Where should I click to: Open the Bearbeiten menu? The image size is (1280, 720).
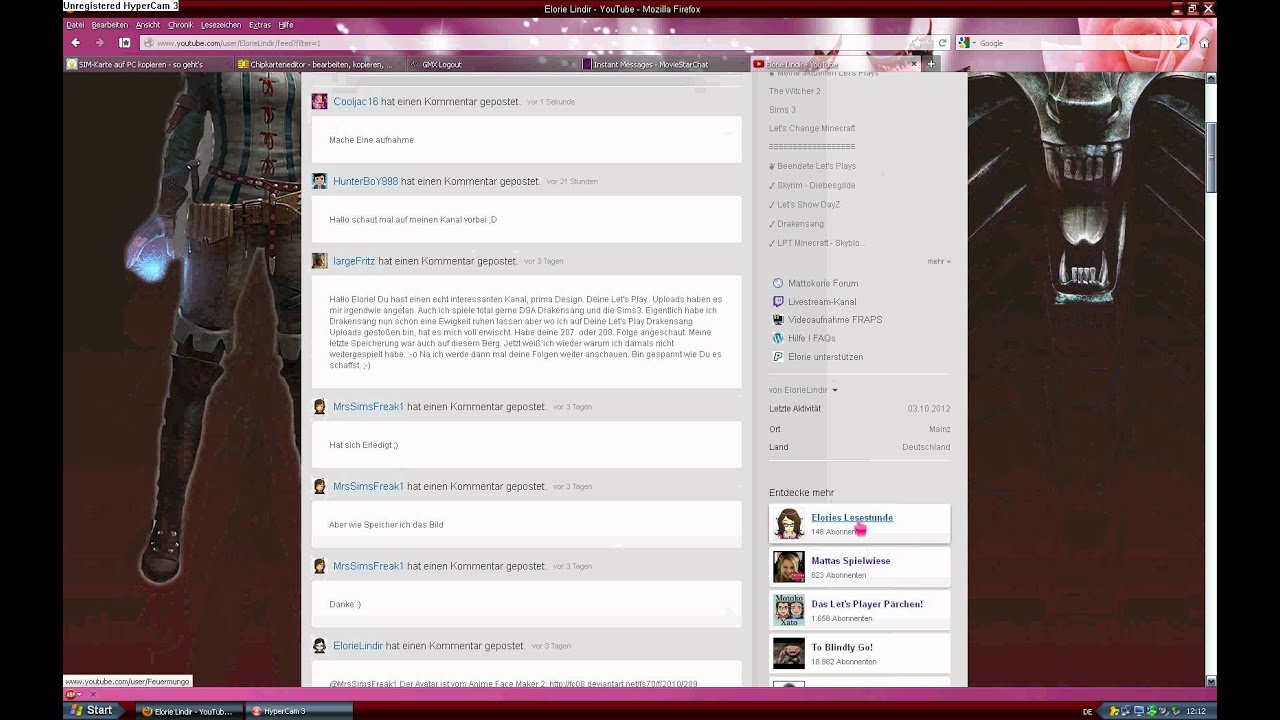tap(110, 24)
